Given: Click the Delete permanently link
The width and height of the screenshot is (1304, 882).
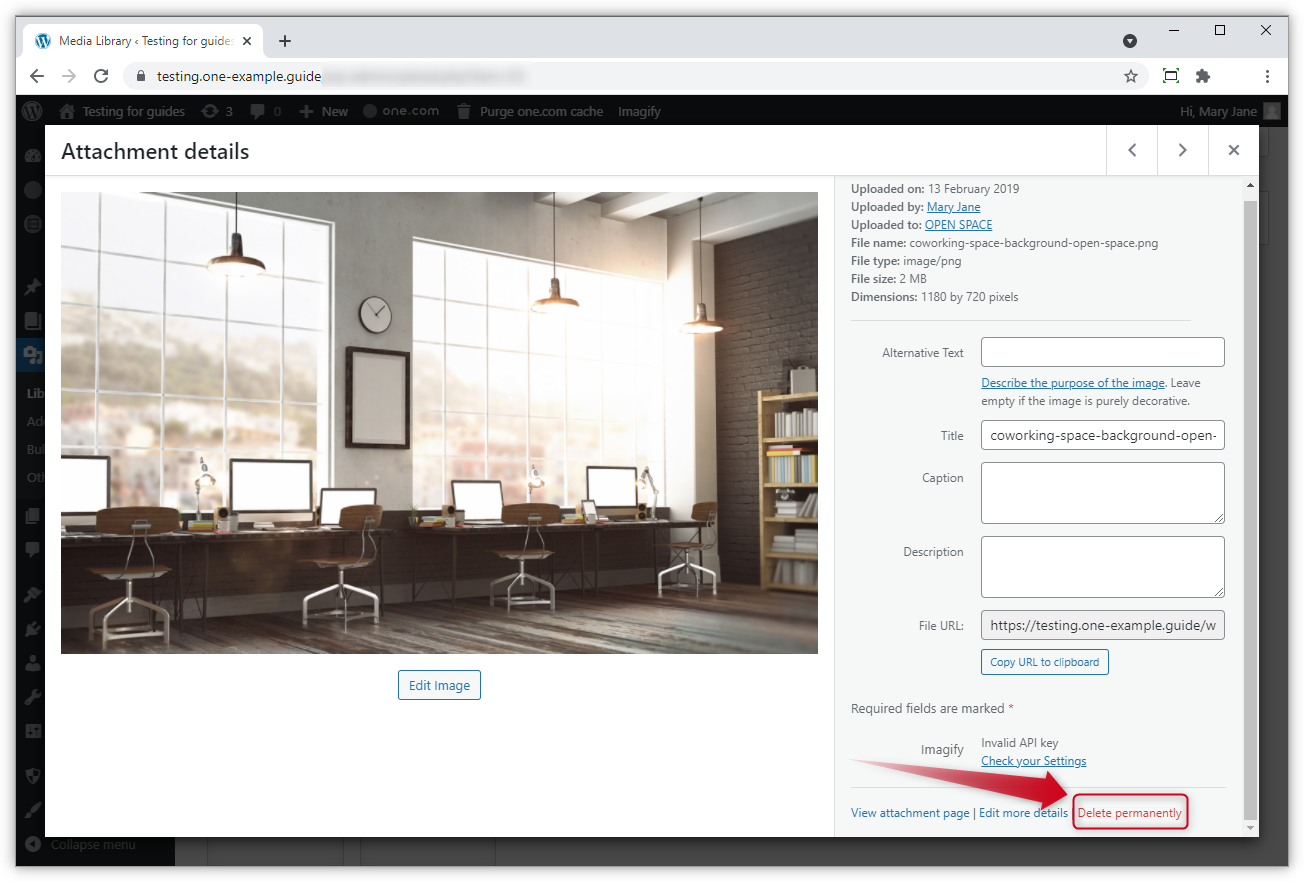Looking at the screenshot, I should [1130, 812].
